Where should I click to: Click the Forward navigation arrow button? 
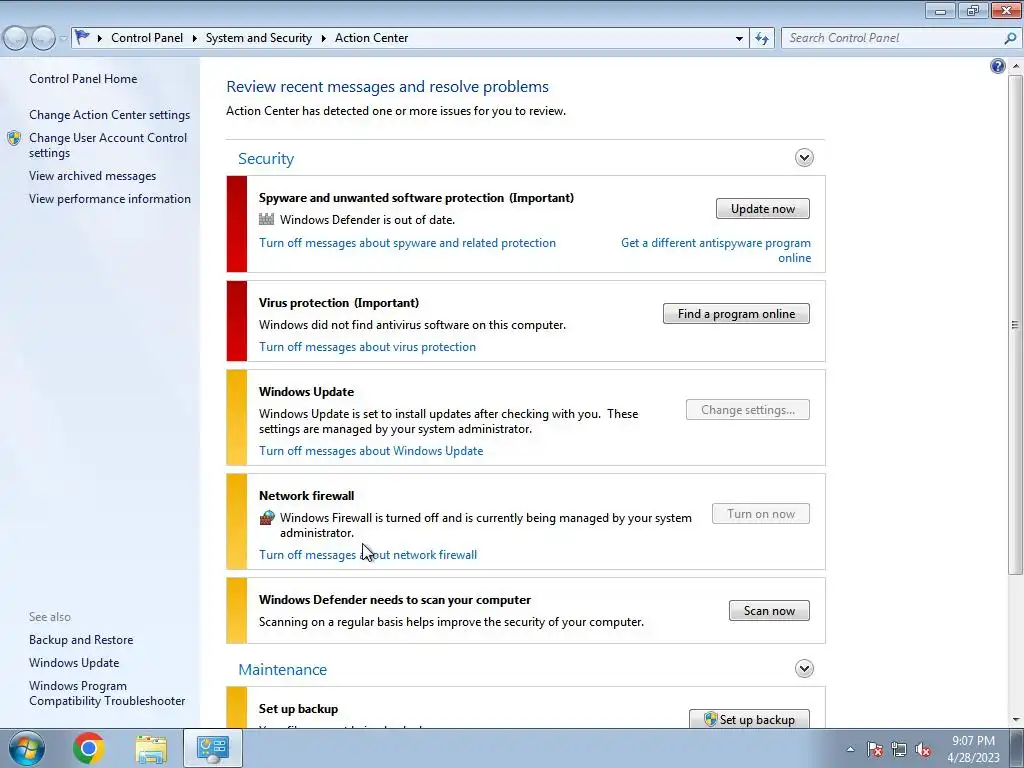(x=43, y=38)
